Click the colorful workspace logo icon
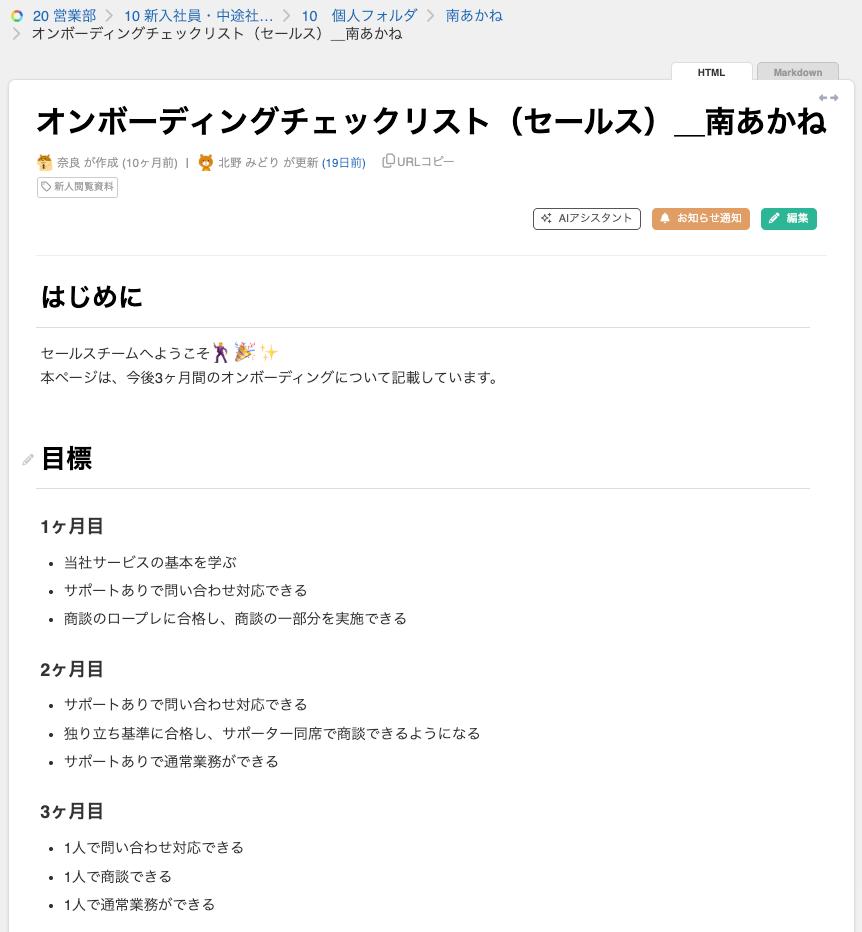This screenshot has height=932, width=862. tap(17, 16)
